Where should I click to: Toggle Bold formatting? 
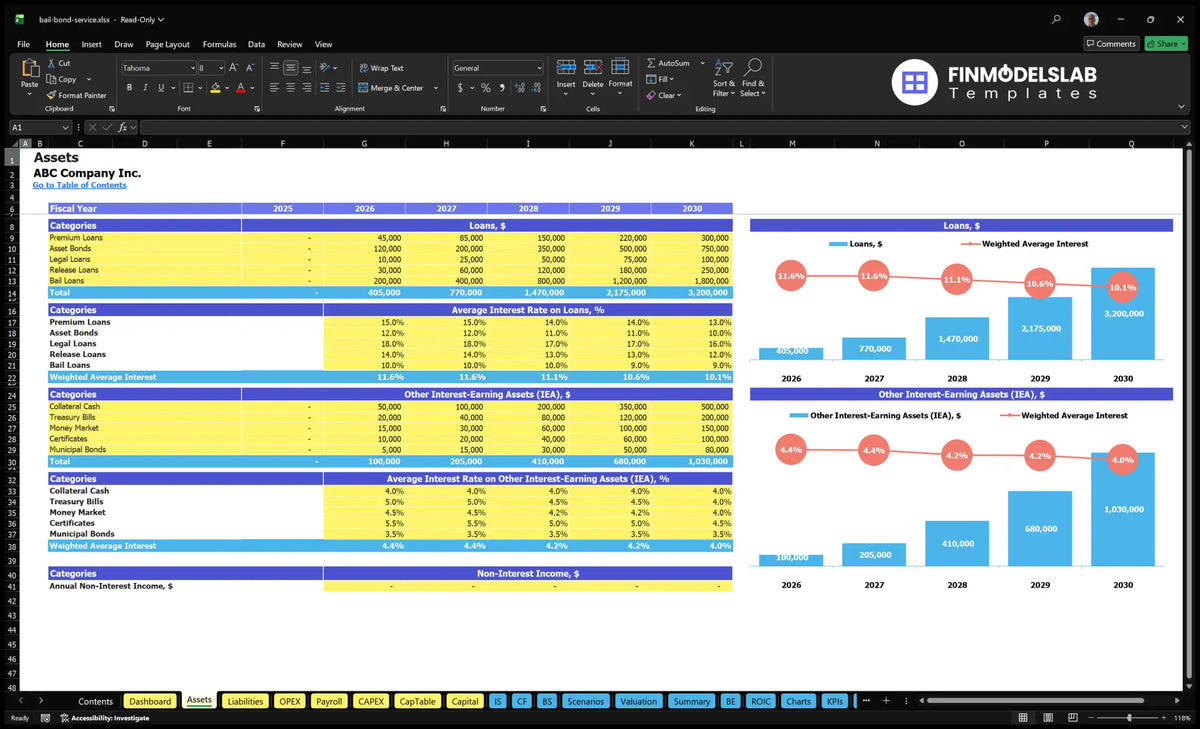click(x=129, y=88)
